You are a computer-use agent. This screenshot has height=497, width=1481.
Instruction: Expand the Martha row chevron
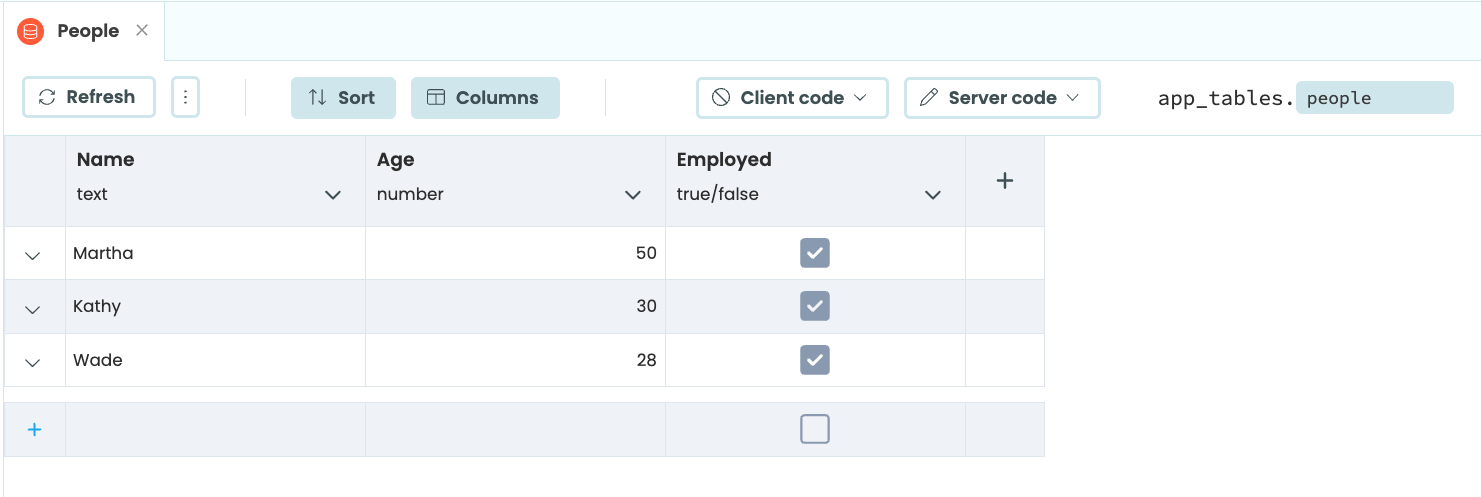[33, 255]
